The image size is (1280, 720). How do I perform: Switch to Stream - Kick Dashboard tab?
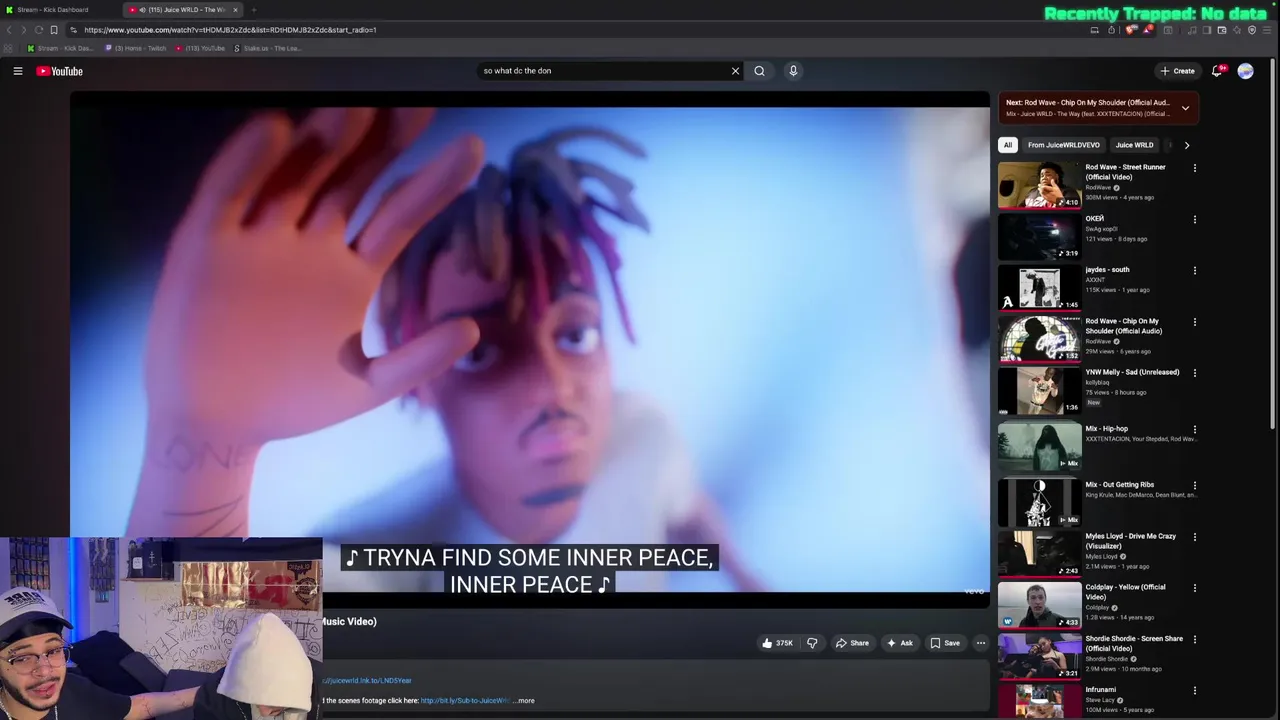[x=55, y=10]
